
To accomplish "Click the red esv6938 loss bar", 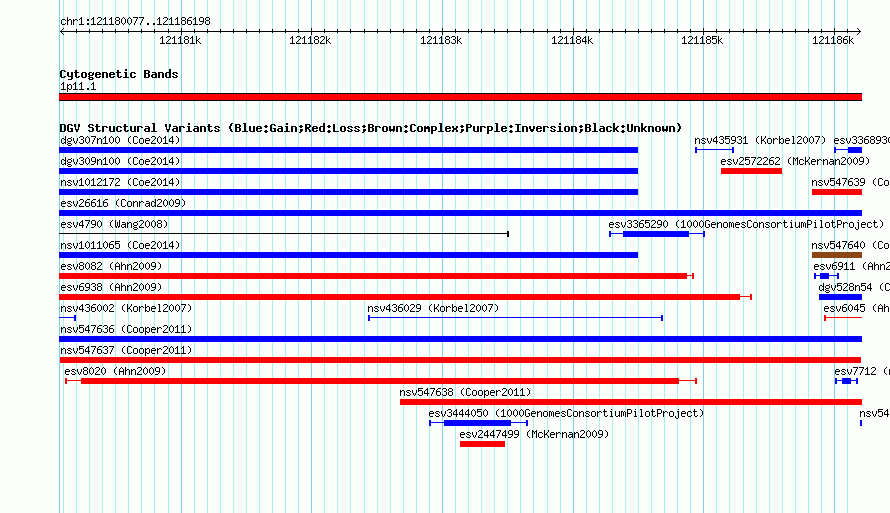I will click(x=405, y=297).
